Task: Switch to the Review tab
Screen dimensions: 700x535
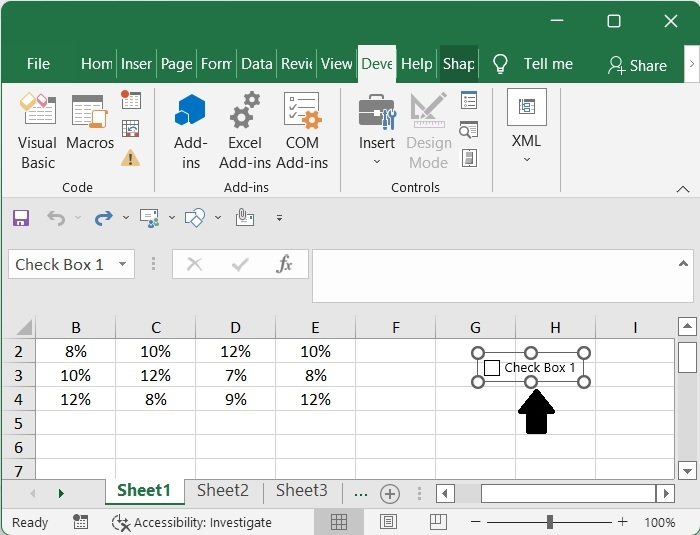Action: click(296, 63)
